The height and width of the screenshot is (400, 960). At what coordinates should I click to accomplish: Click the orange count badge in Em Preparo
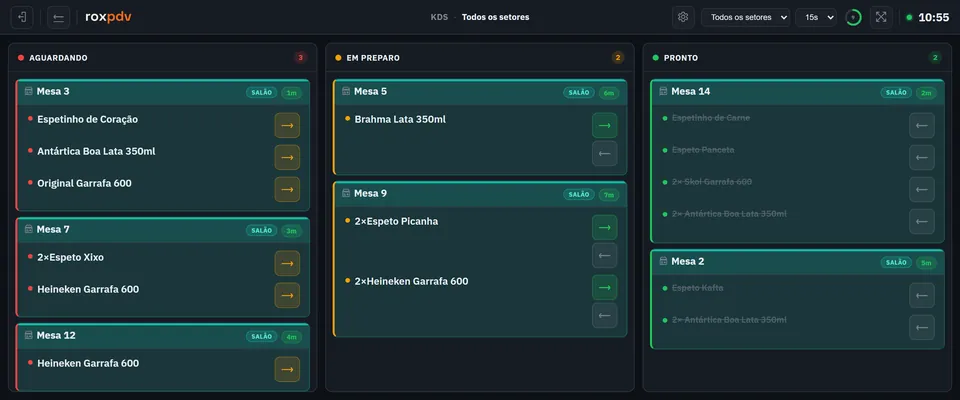(x=618, y=58)
